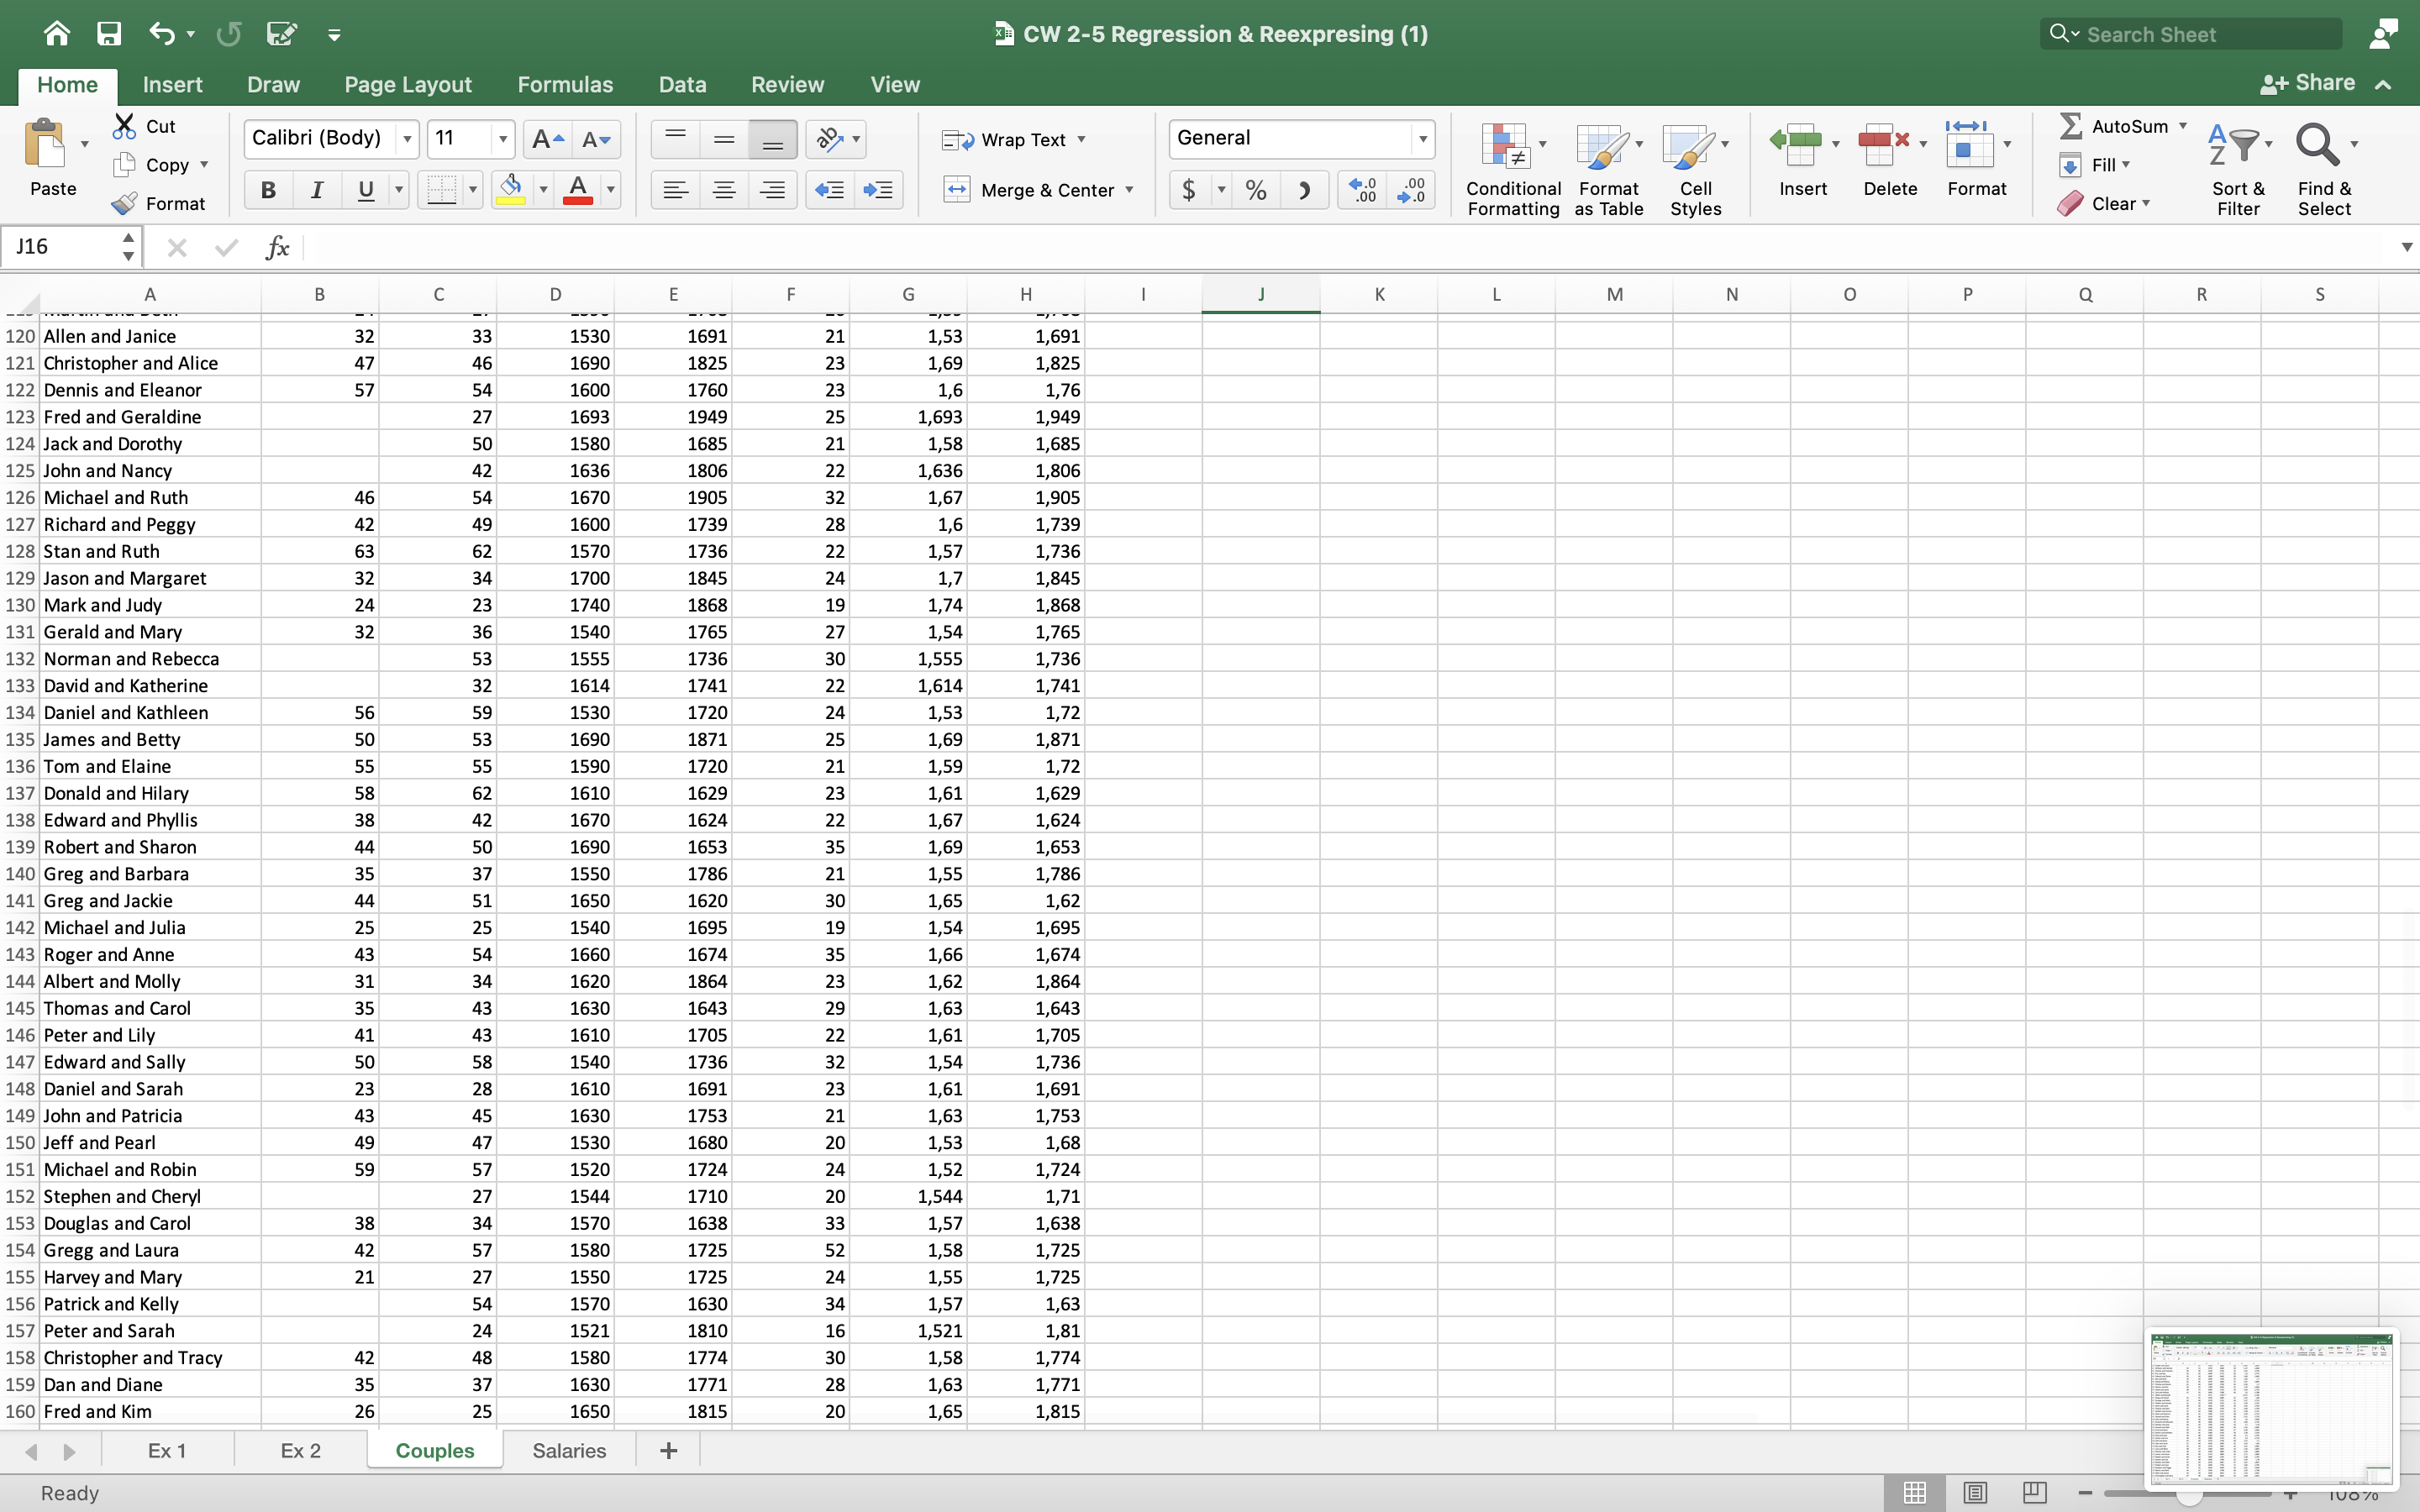The height and width of the screenshot is (1512, 2420).
Task: Toggle bold formatting
Action: (x=267, y=189)
